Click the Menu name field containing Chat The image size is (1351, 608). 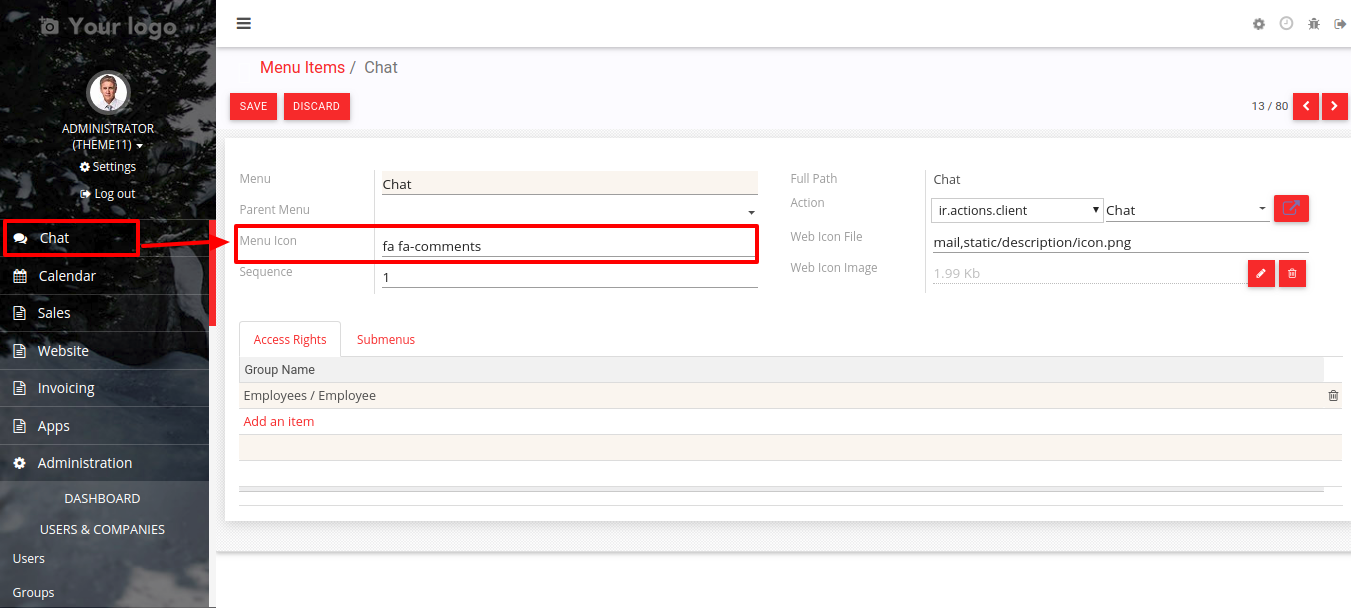(x=569, y=184)
